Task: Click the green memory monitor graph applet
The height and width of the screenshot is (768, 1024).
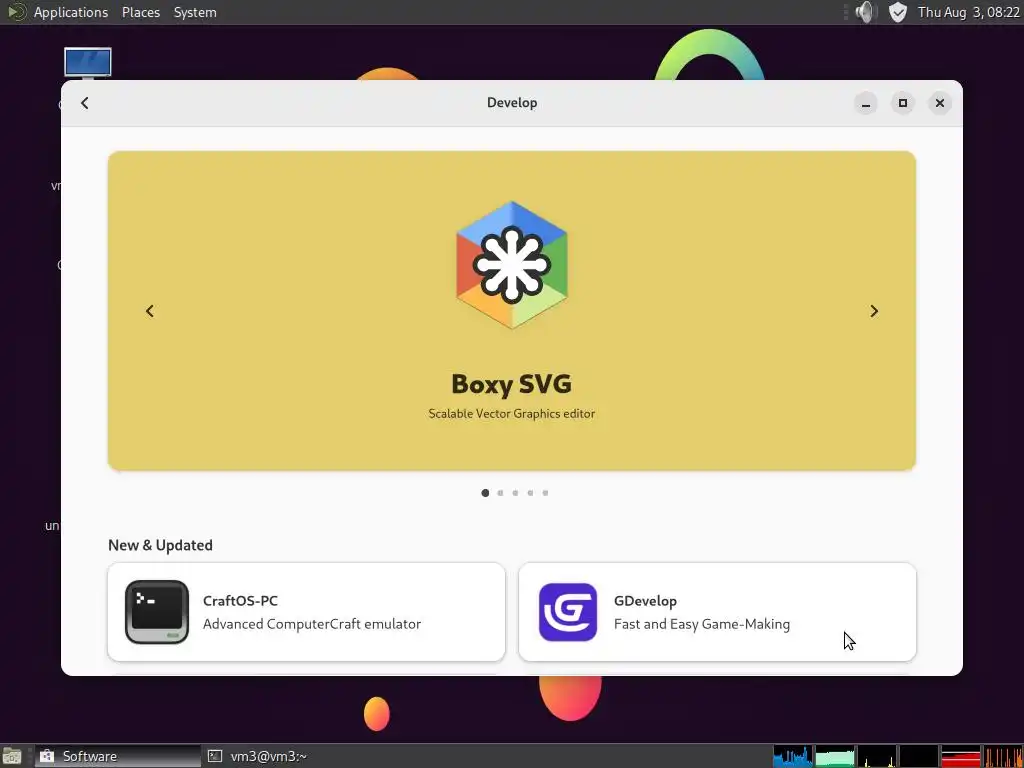Action: point(835,756)
